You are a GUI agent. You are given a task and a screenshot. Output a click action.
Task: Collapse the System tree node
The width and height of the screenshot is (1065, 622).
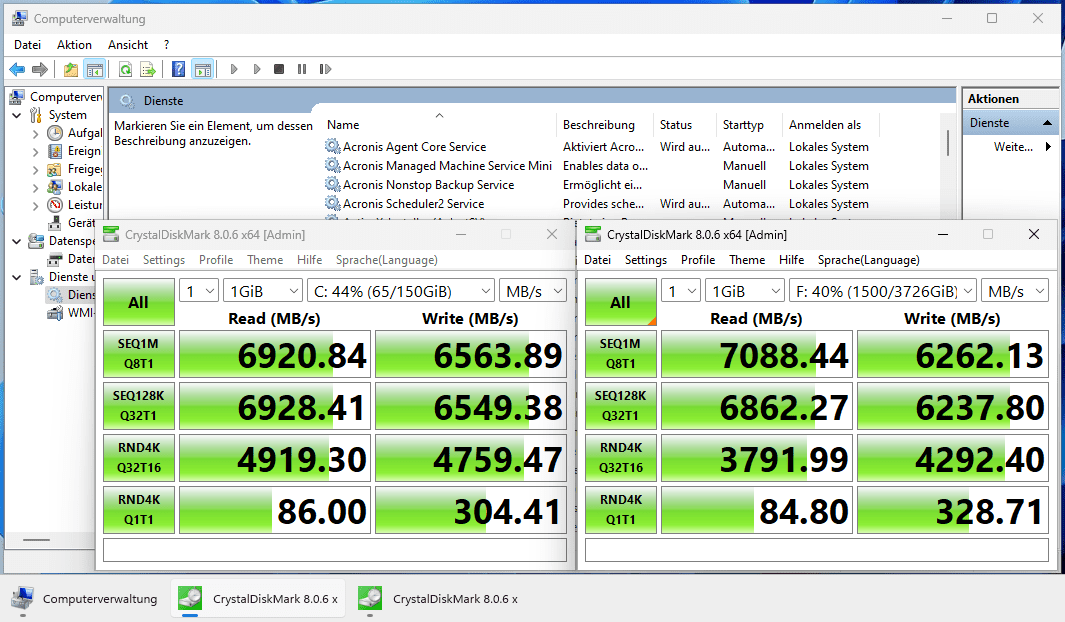click(17, 115)
